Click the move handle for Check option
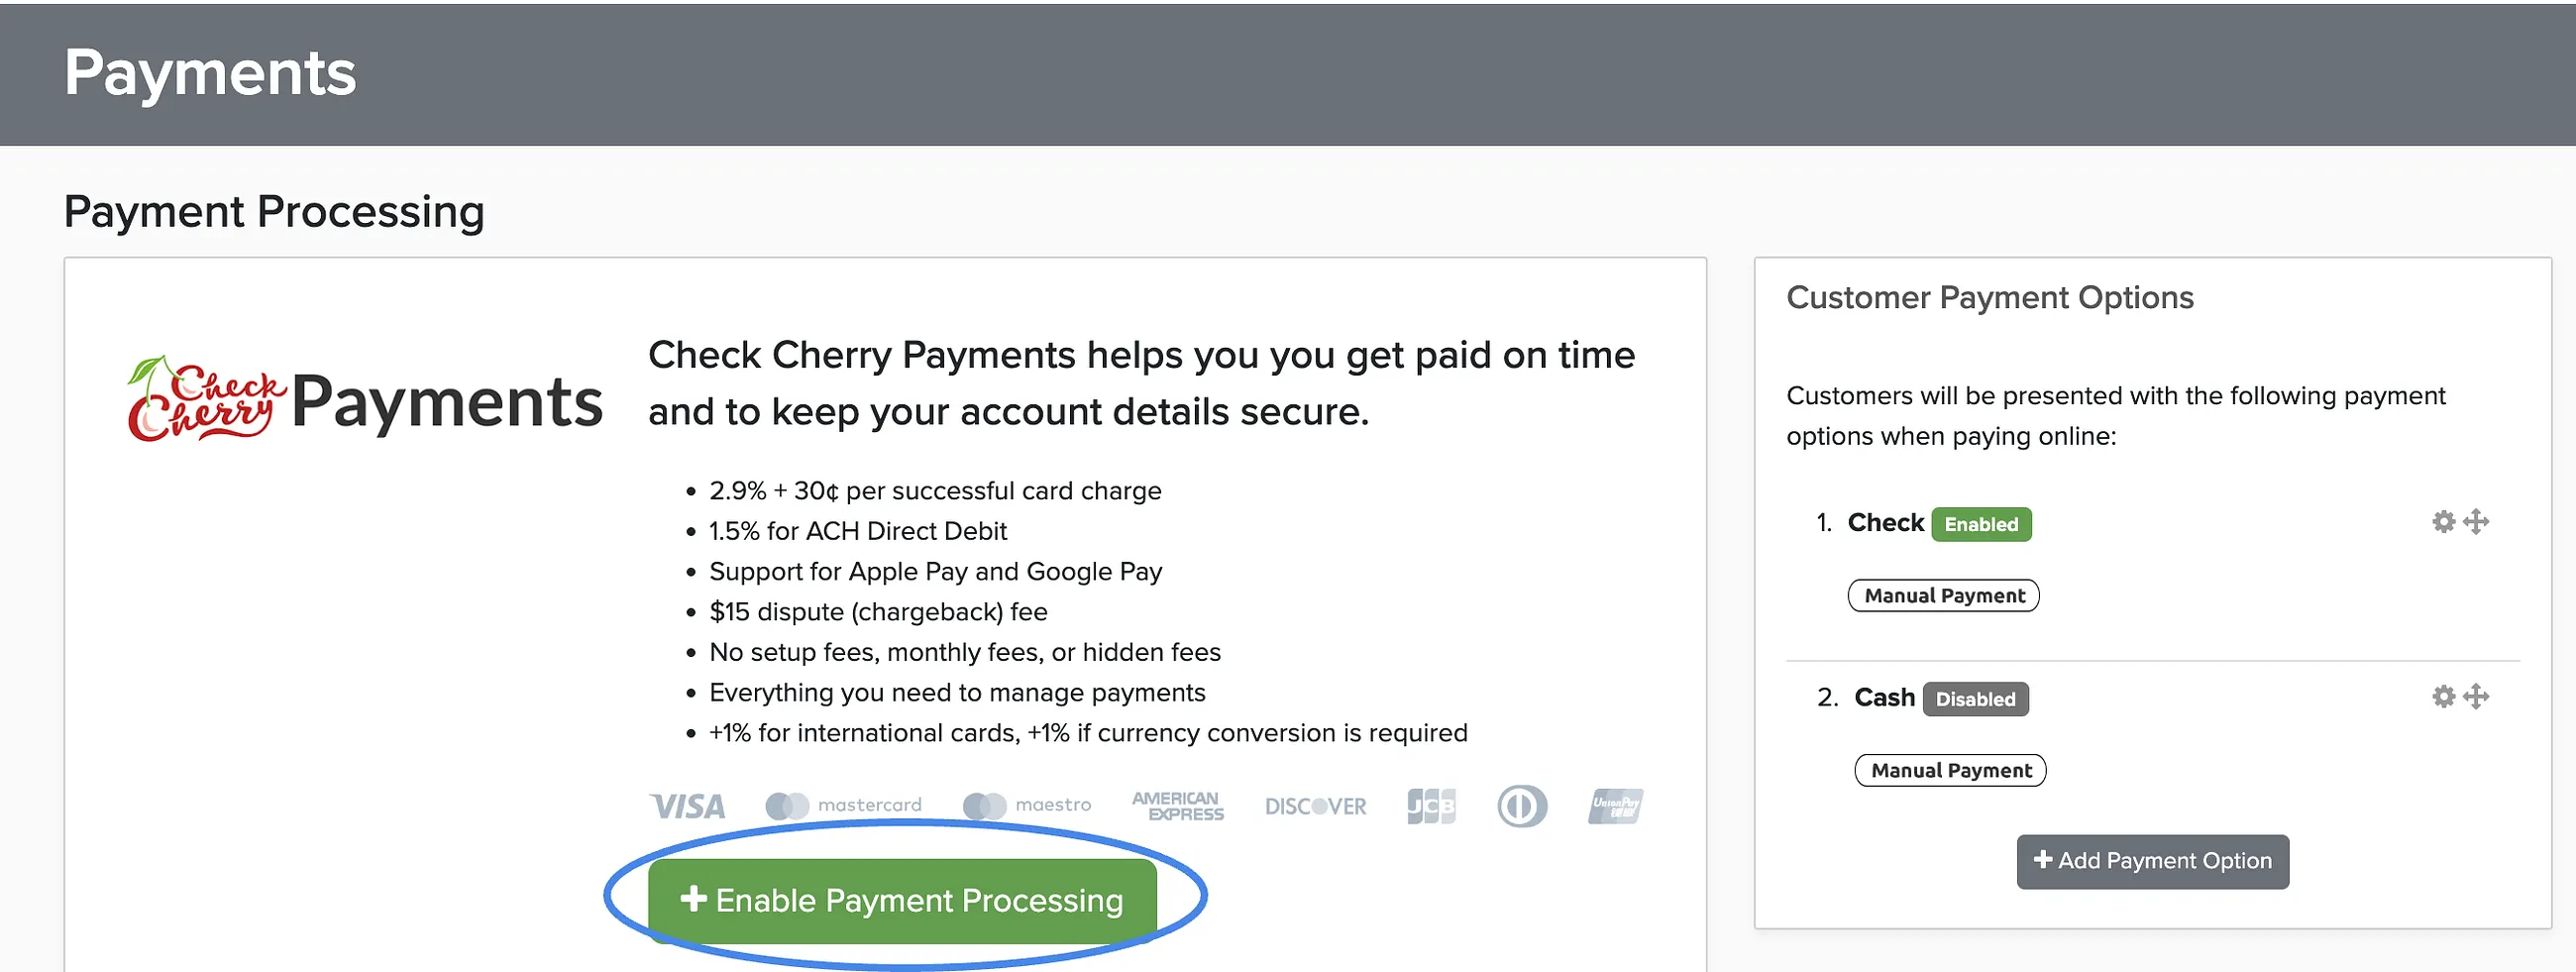Image resolution: width=2576 pixels, height=972 pixels. coord(2476,521)
